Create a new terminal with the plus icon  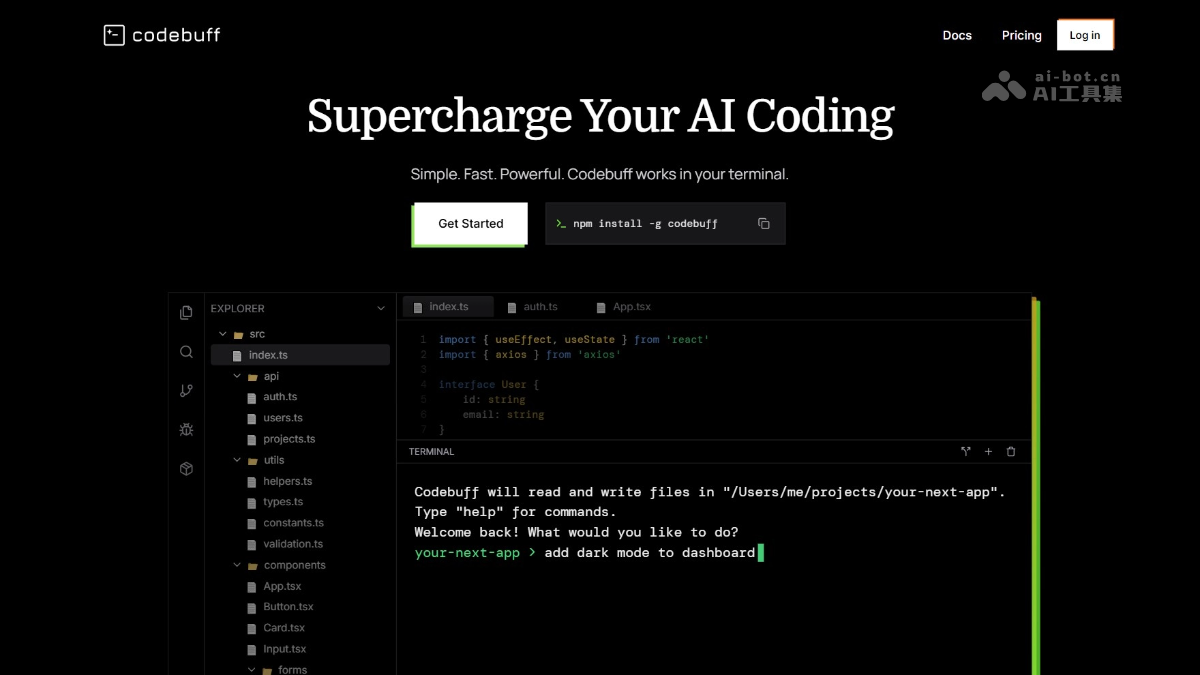tap(988, 451)
